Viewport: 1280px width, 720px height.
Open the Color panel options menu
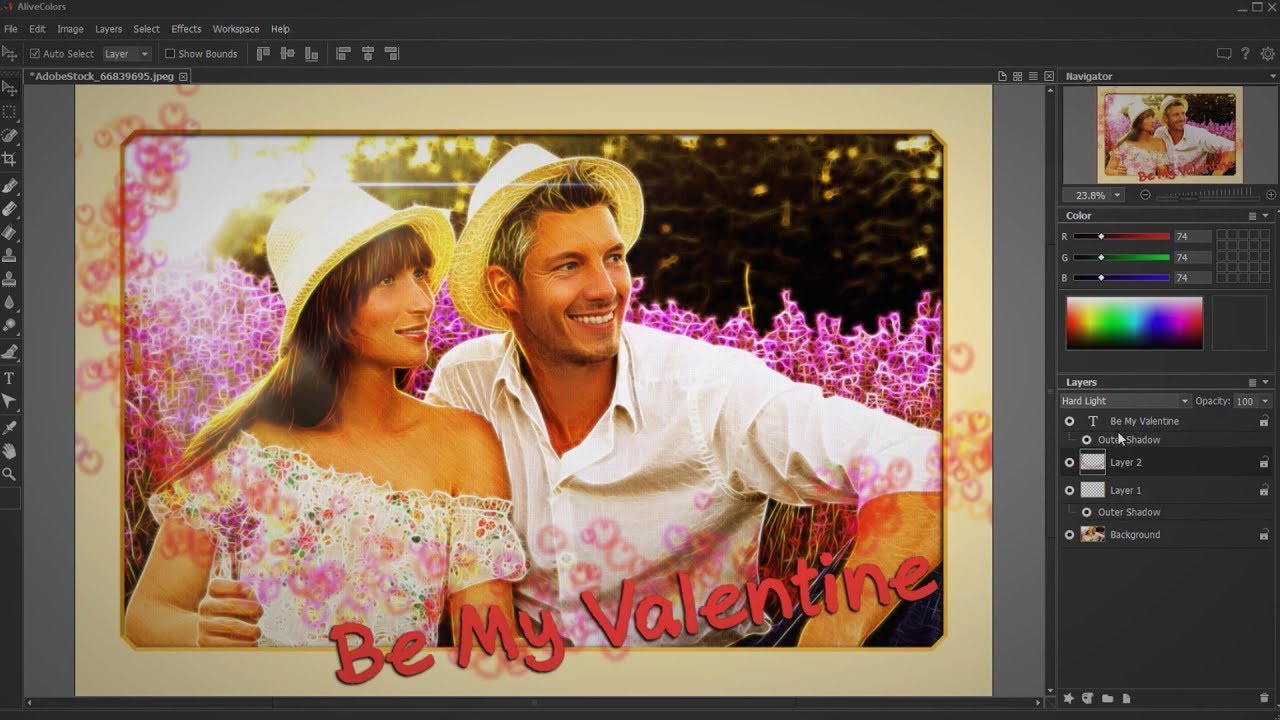[x=1252, y=216]
